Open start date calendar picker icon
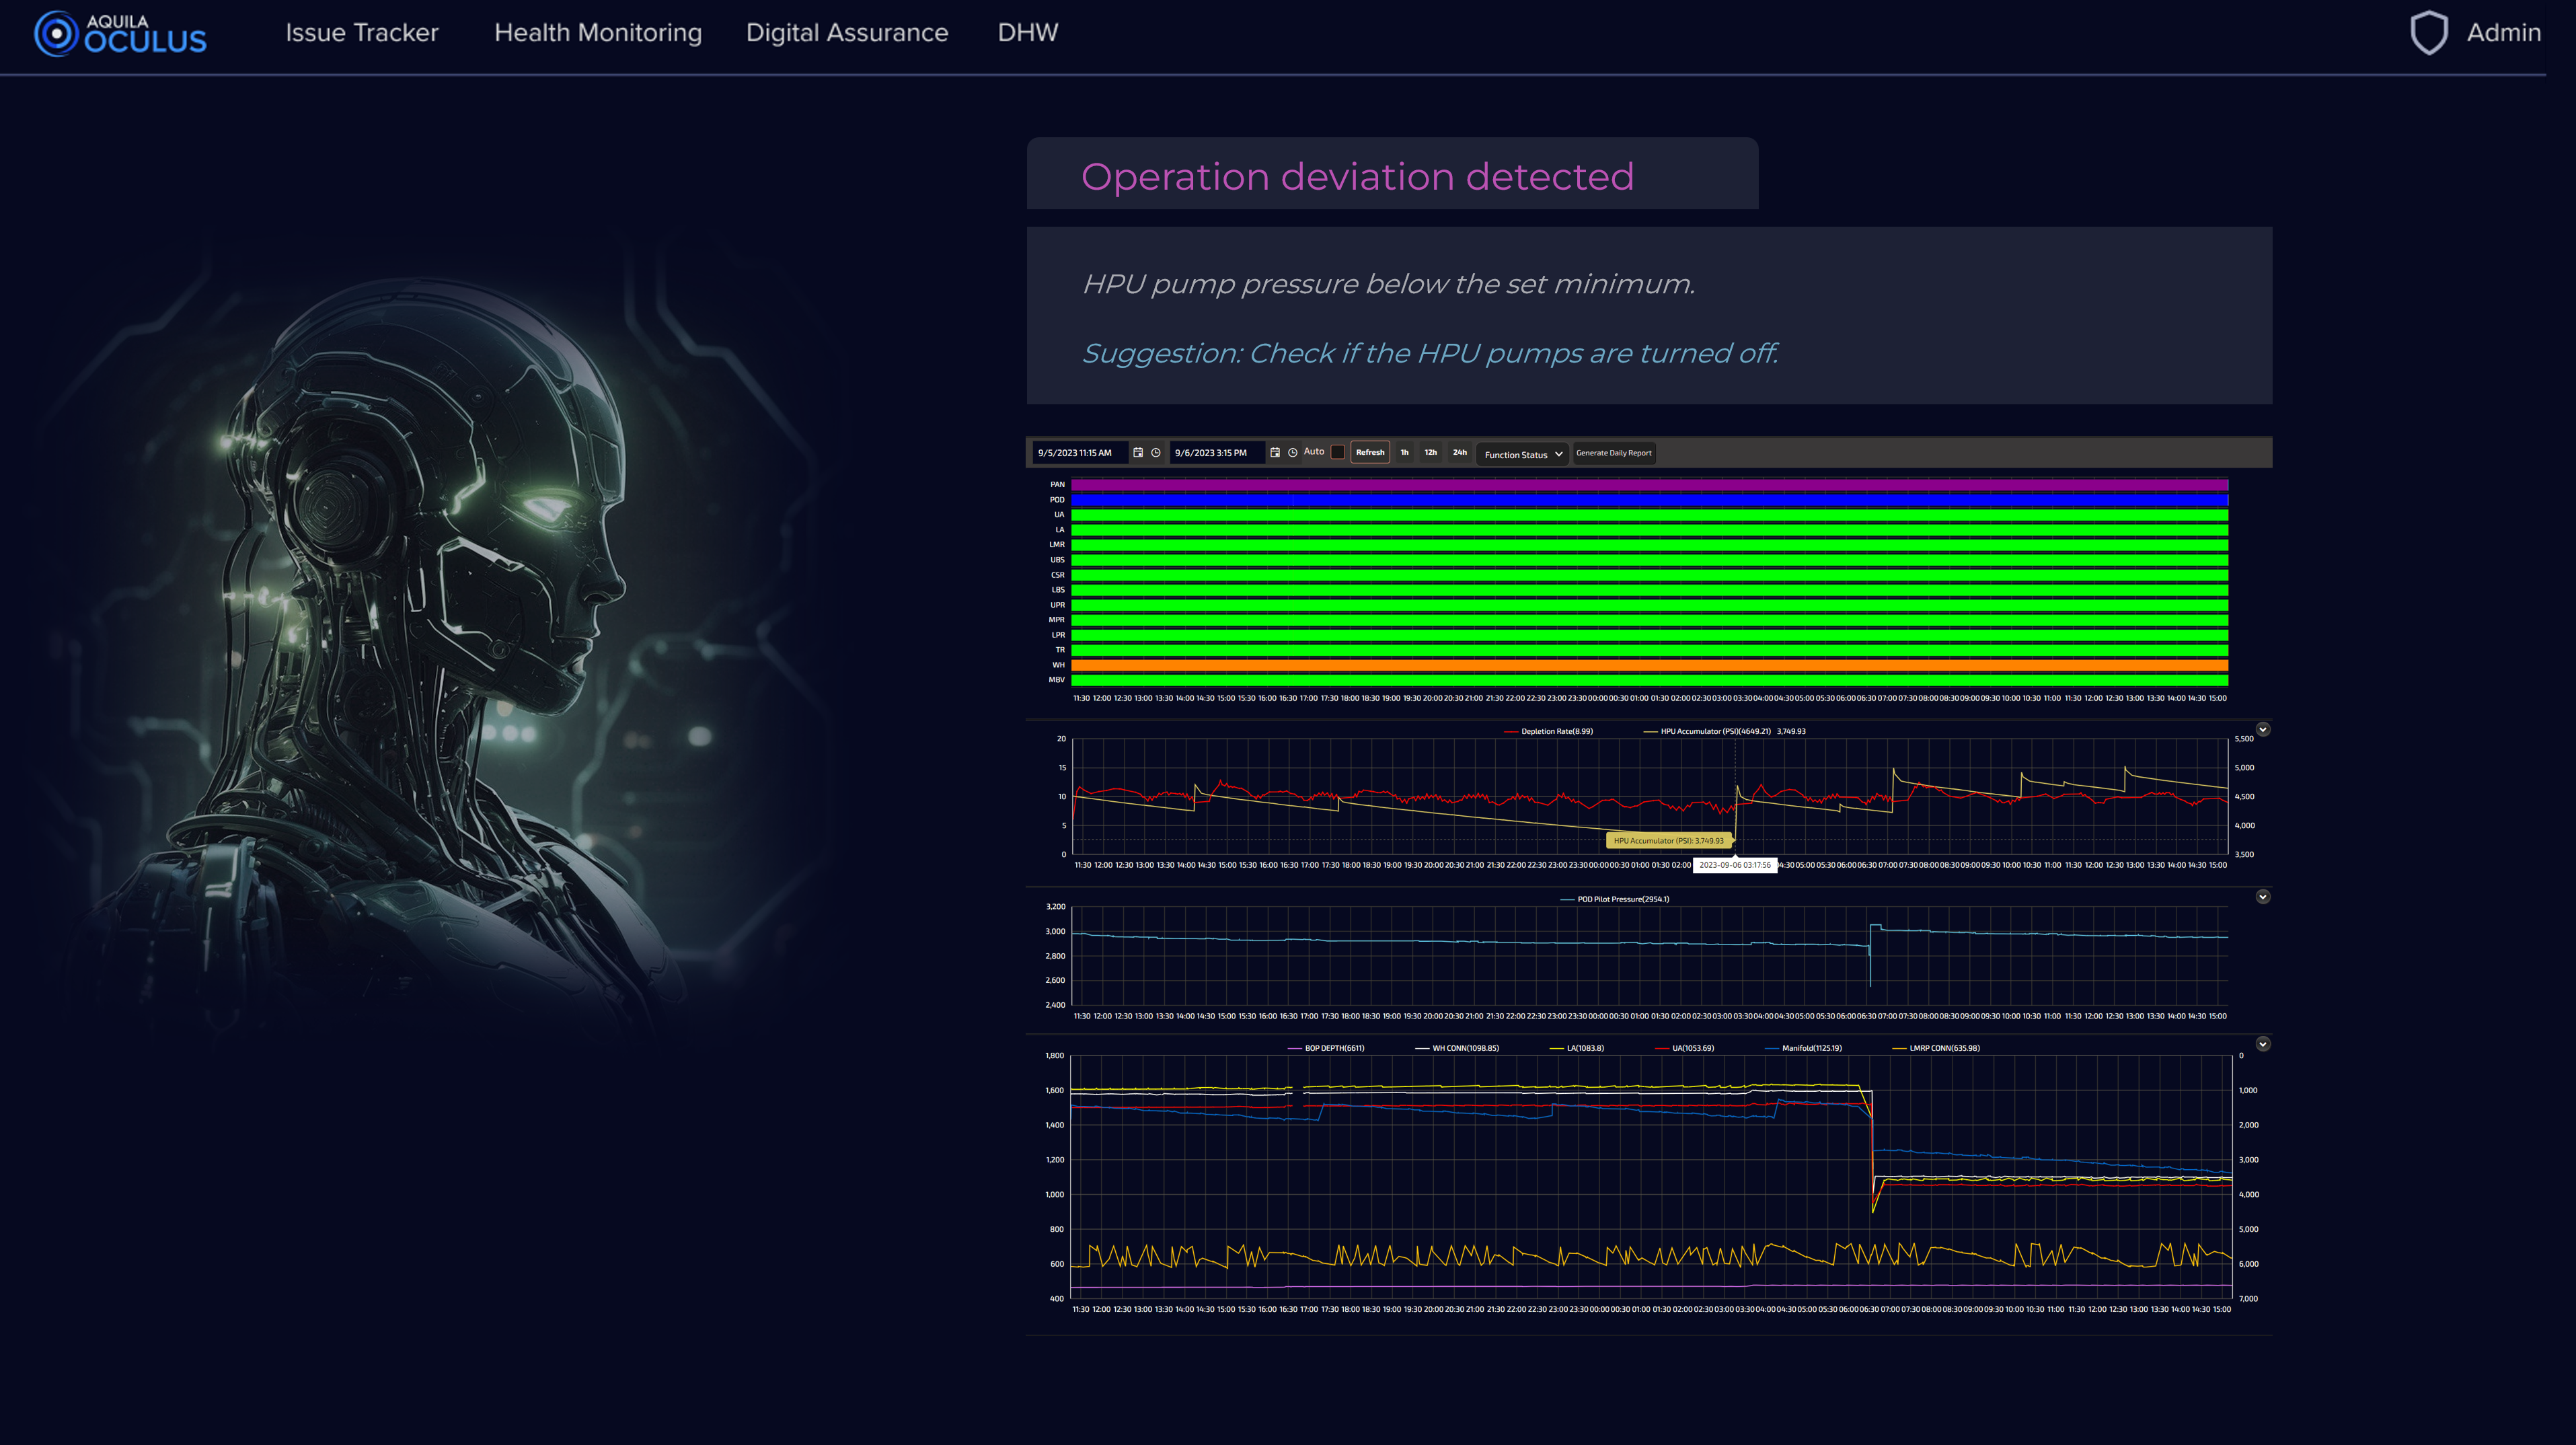This screenshot has height=1445, width=2576. (x=1138, y=453)
